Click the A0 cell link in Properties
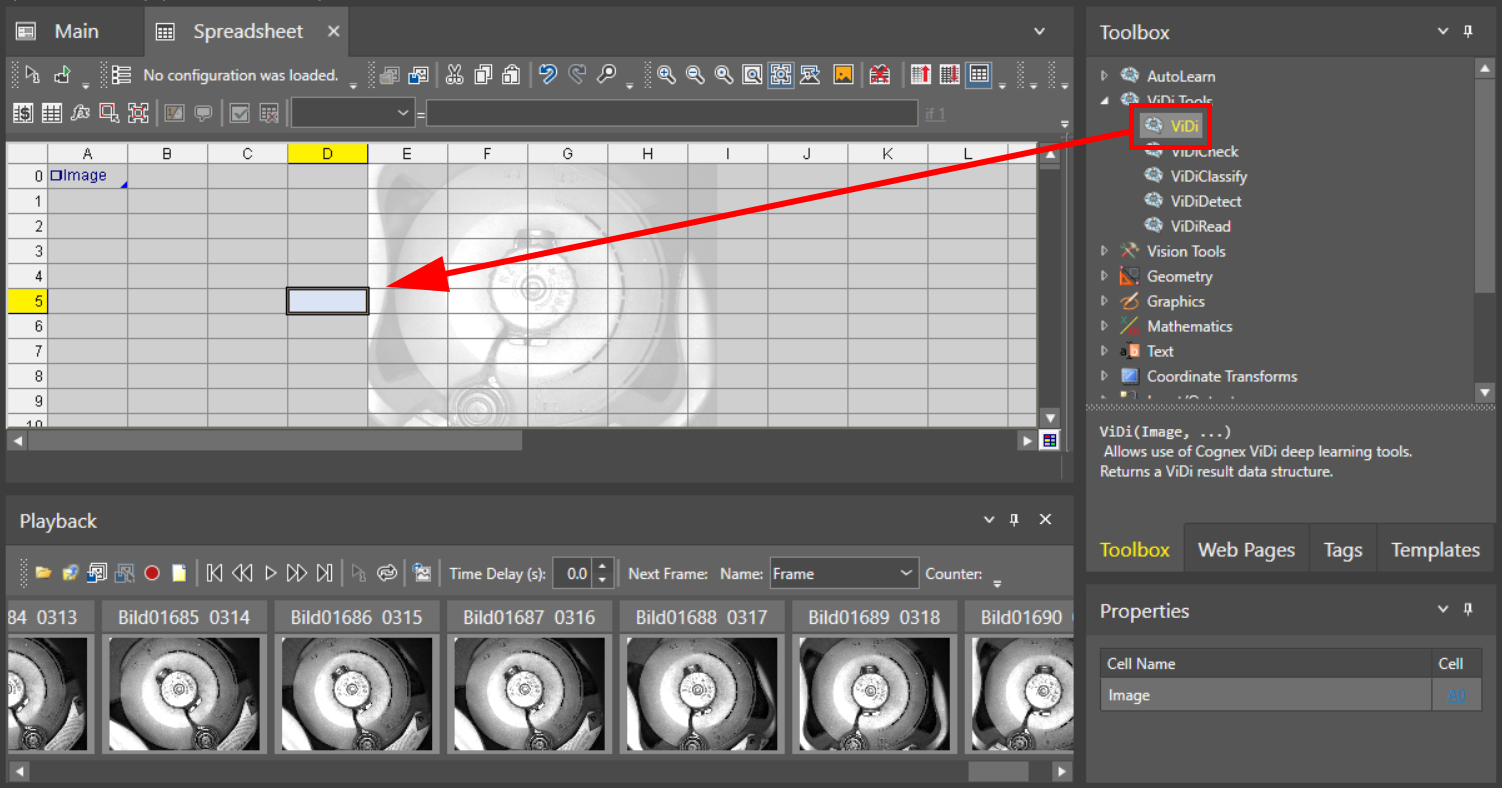Viewport: 1502px width, 788px height. [x=1456, y=696]
